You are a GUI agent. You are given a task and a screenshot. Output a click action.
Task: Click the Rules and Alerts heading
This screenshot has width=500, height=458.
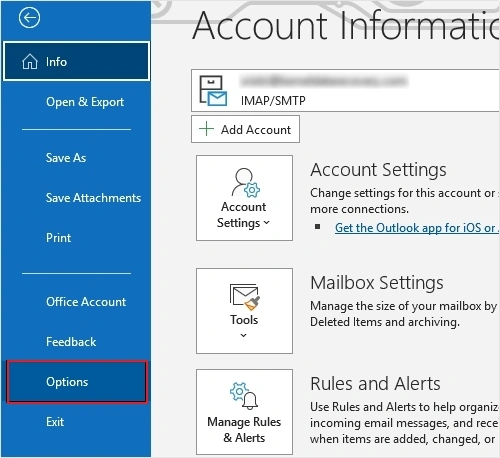click(x=375, y=384)
